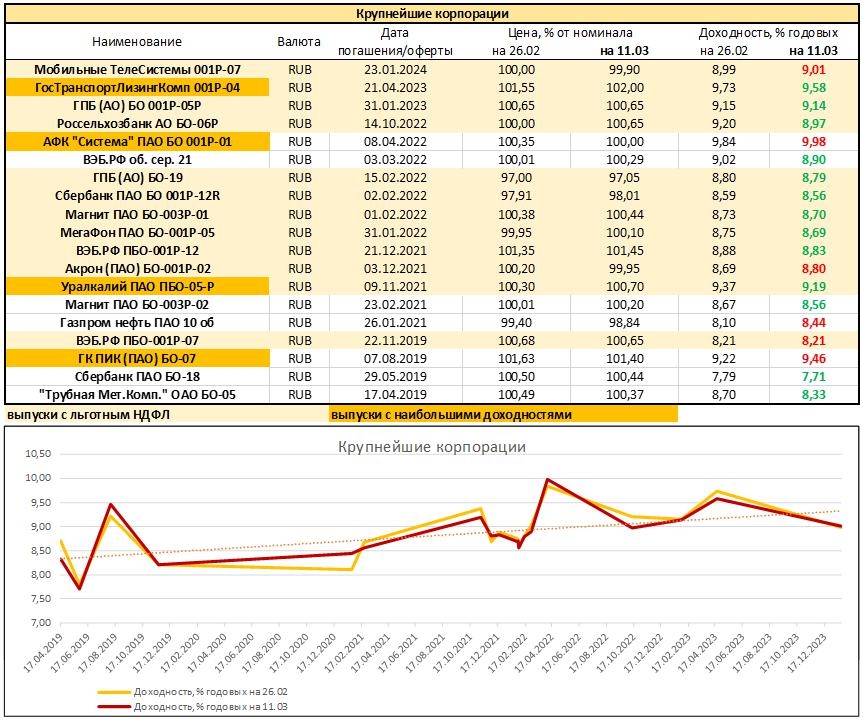Select the 'Мобильные ТелеСистемы 001P-07' cell

pyautogui.click(x=137, y=69)
